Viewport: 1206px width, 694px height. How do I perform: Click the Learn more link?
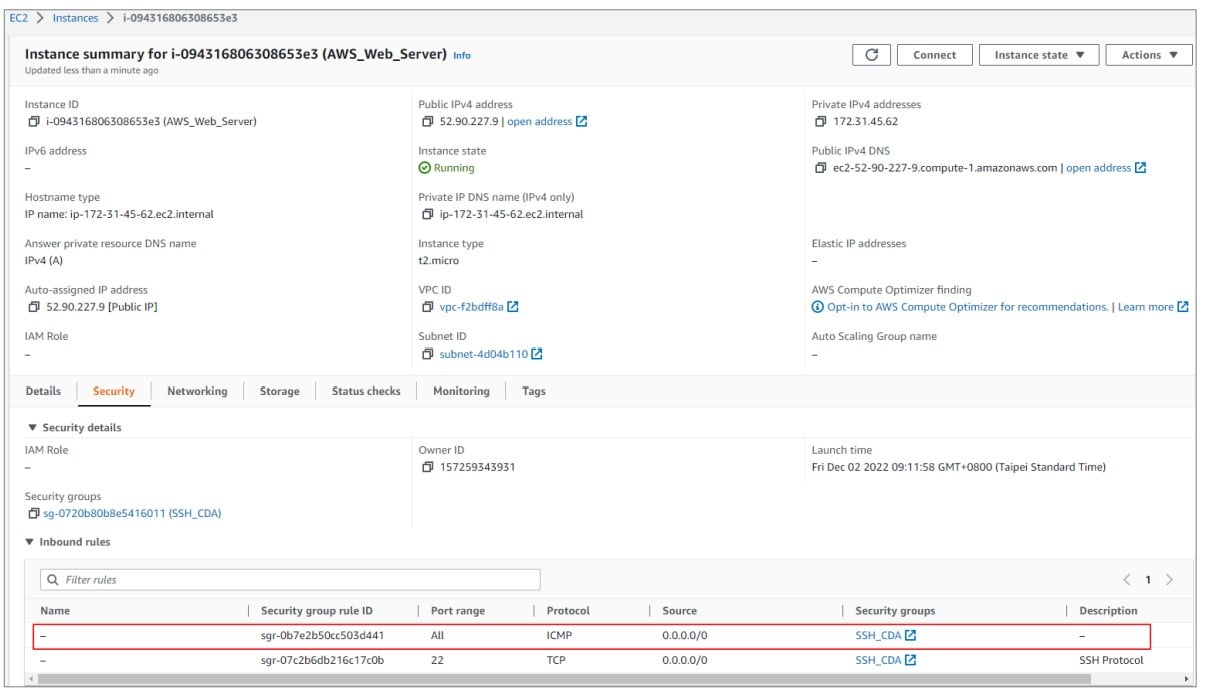point(1146,307)
